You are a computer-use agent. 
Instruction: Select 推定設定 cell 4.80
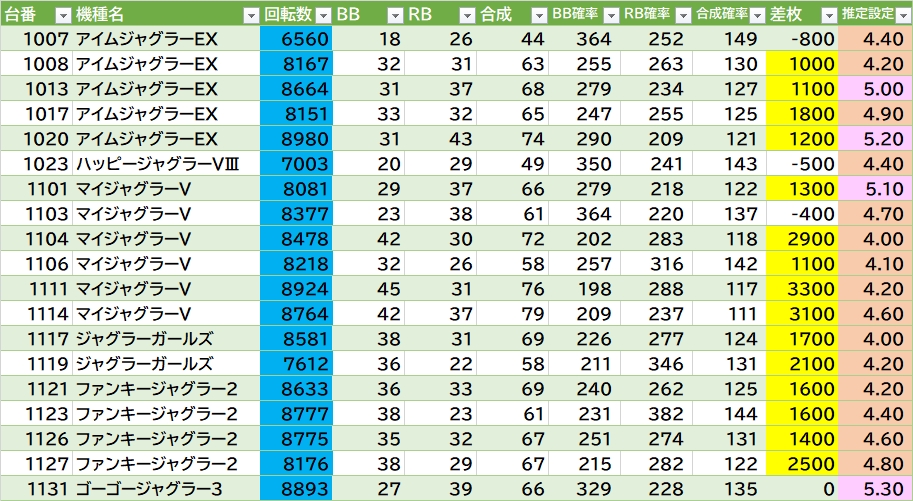(x=875, y=464)
